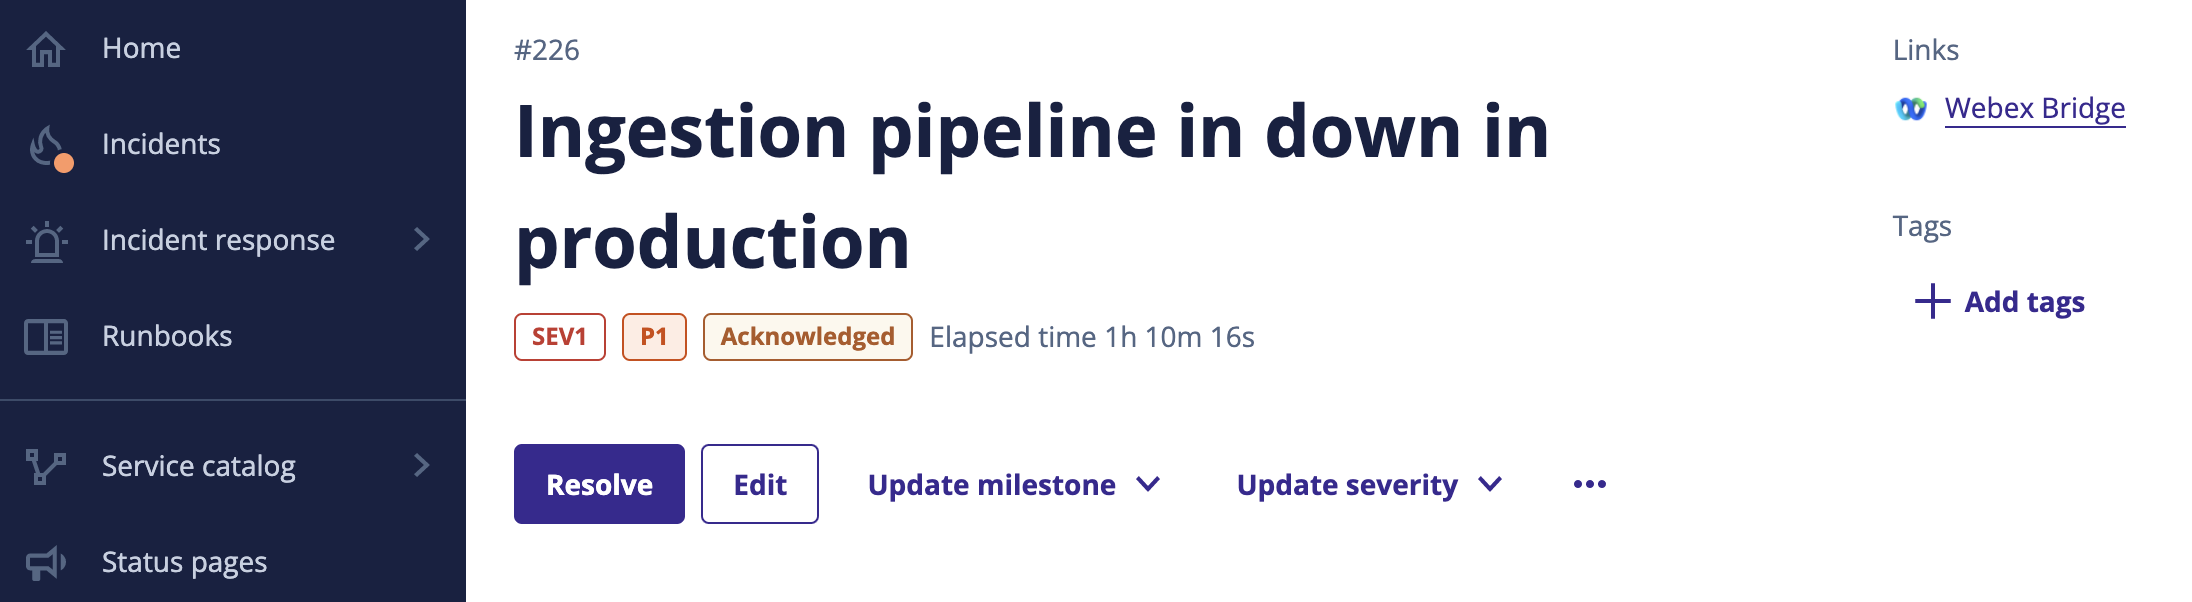Open the Webex Bridge link

click(2034, 108)
